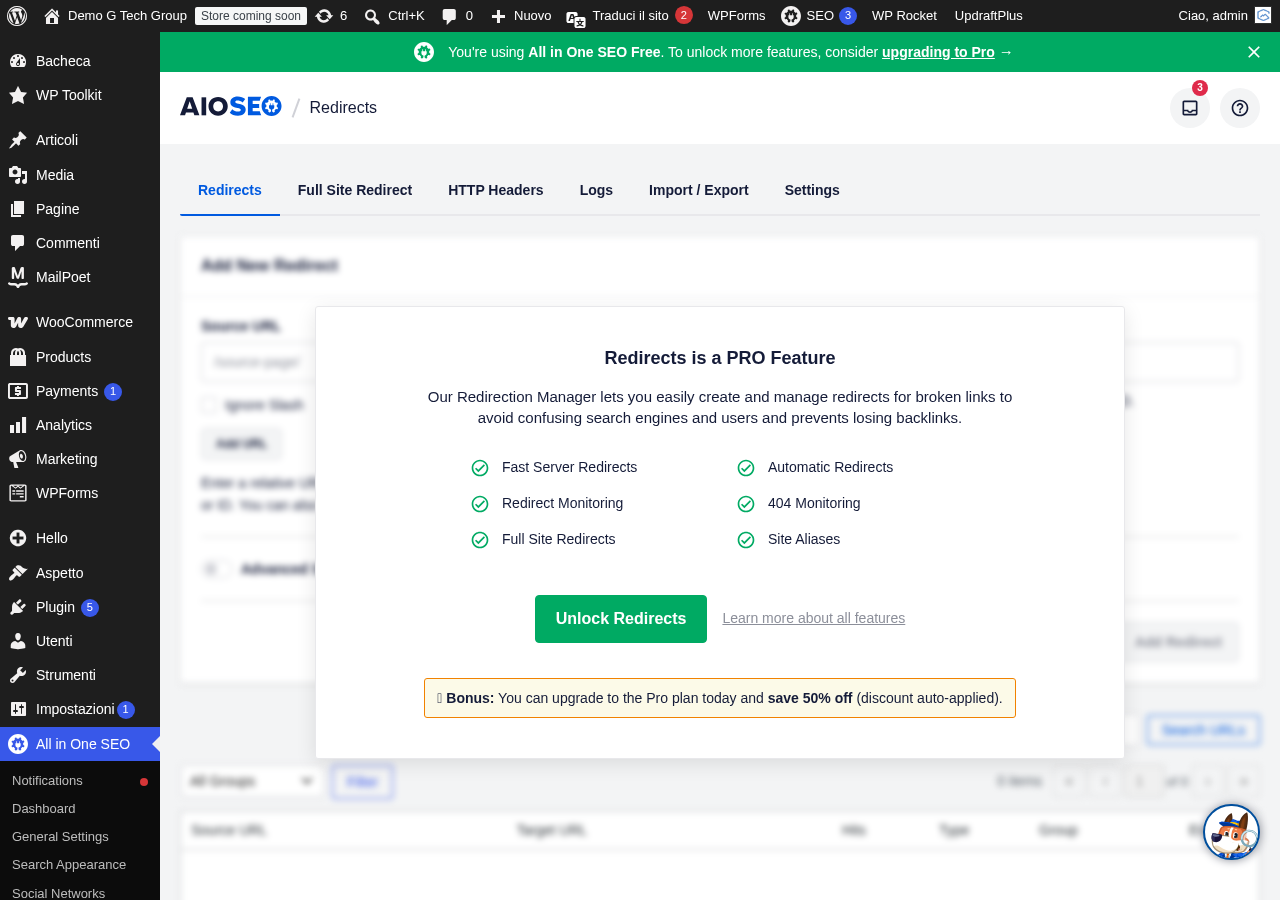
Task: Expand the All Groups dropdown
Action: click(252, 781)
